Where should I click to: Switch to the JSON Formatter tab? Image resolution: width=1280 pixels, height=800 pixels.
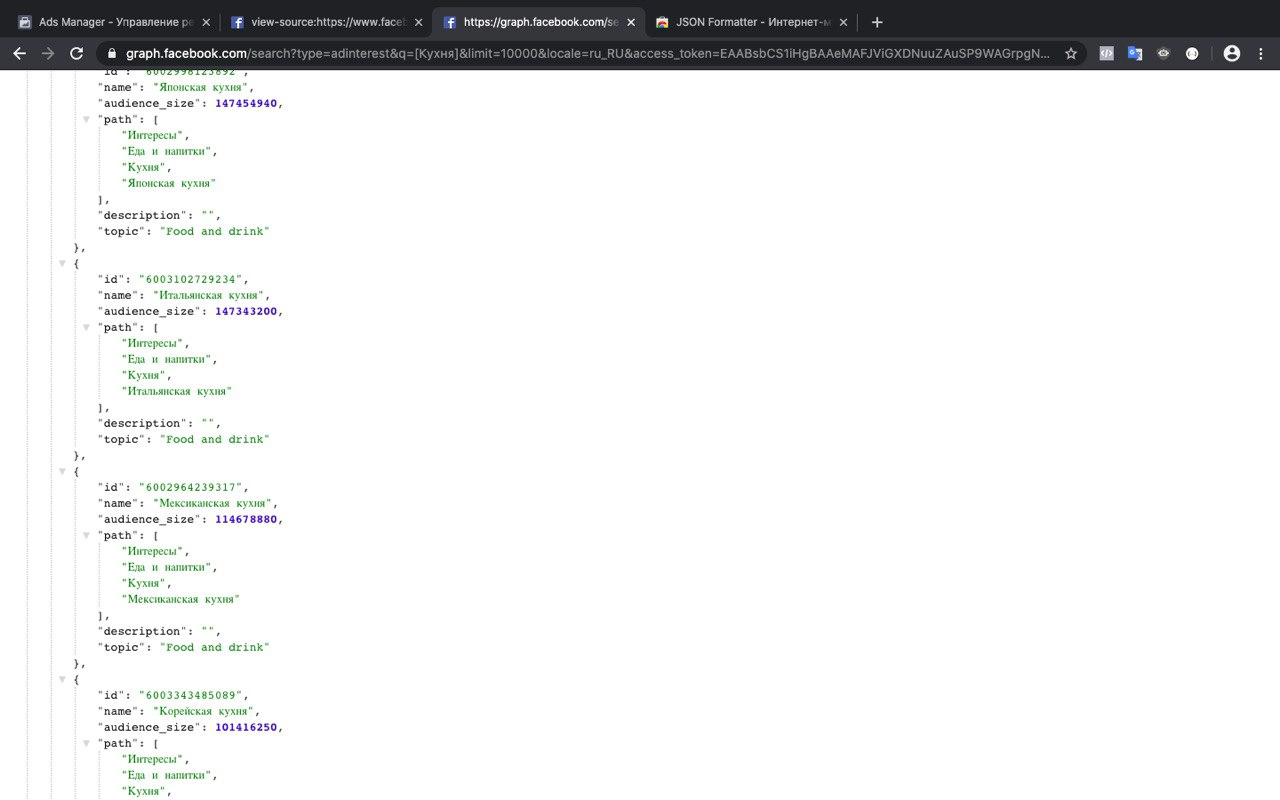(751, 22)
